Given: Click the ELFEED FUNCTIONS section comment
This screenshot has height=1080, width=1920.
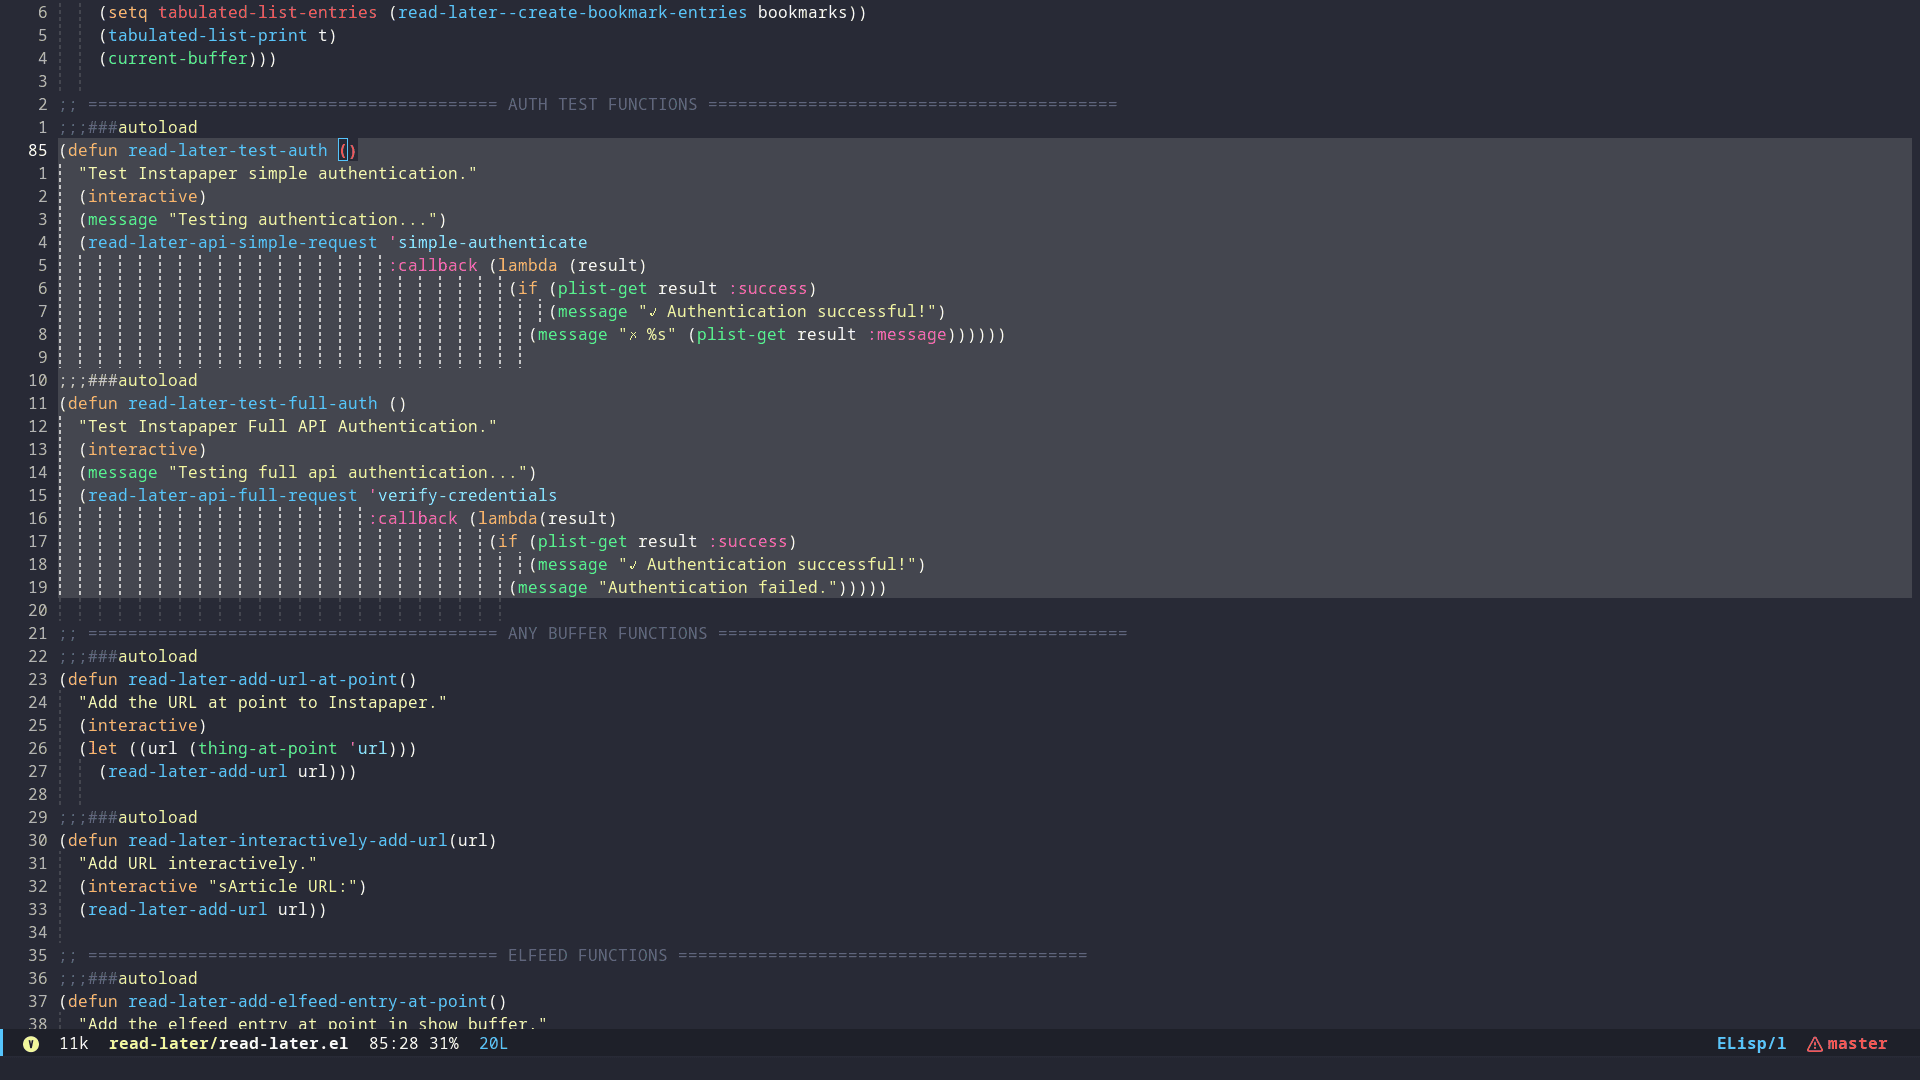Looking at the screenshot, I should click(x=587, y=956).
